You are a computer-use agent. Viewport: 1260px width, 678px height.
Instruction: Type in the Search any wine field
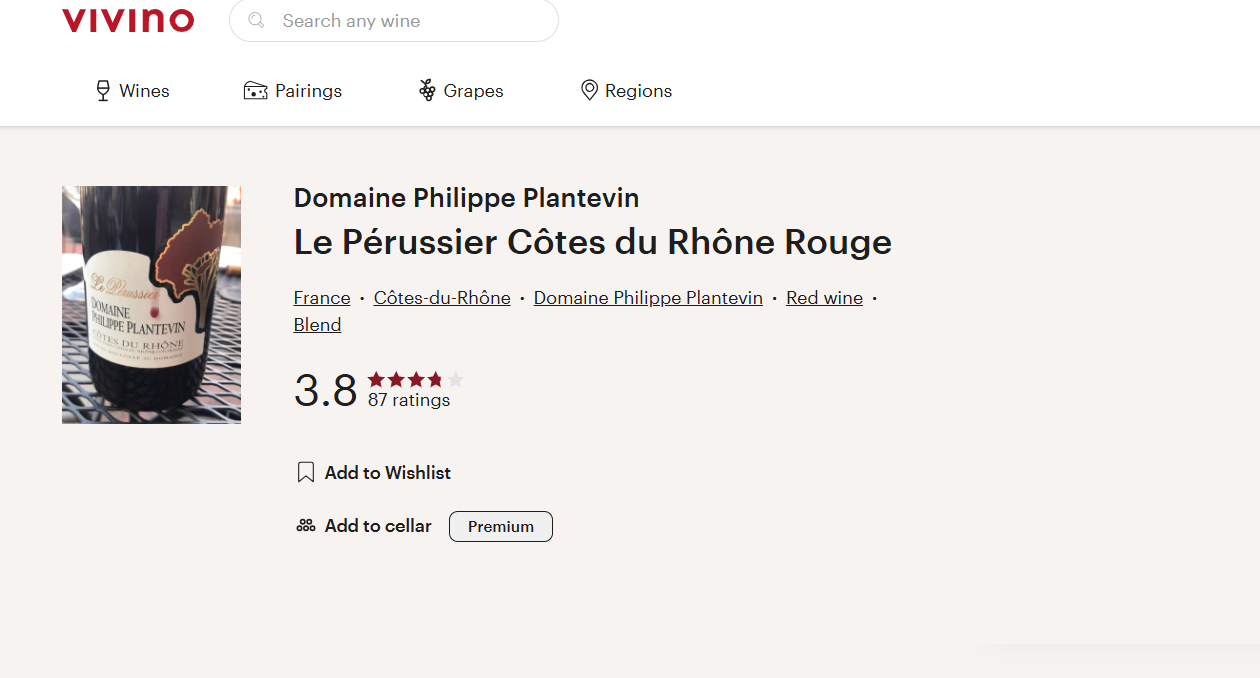click(410, 21)
